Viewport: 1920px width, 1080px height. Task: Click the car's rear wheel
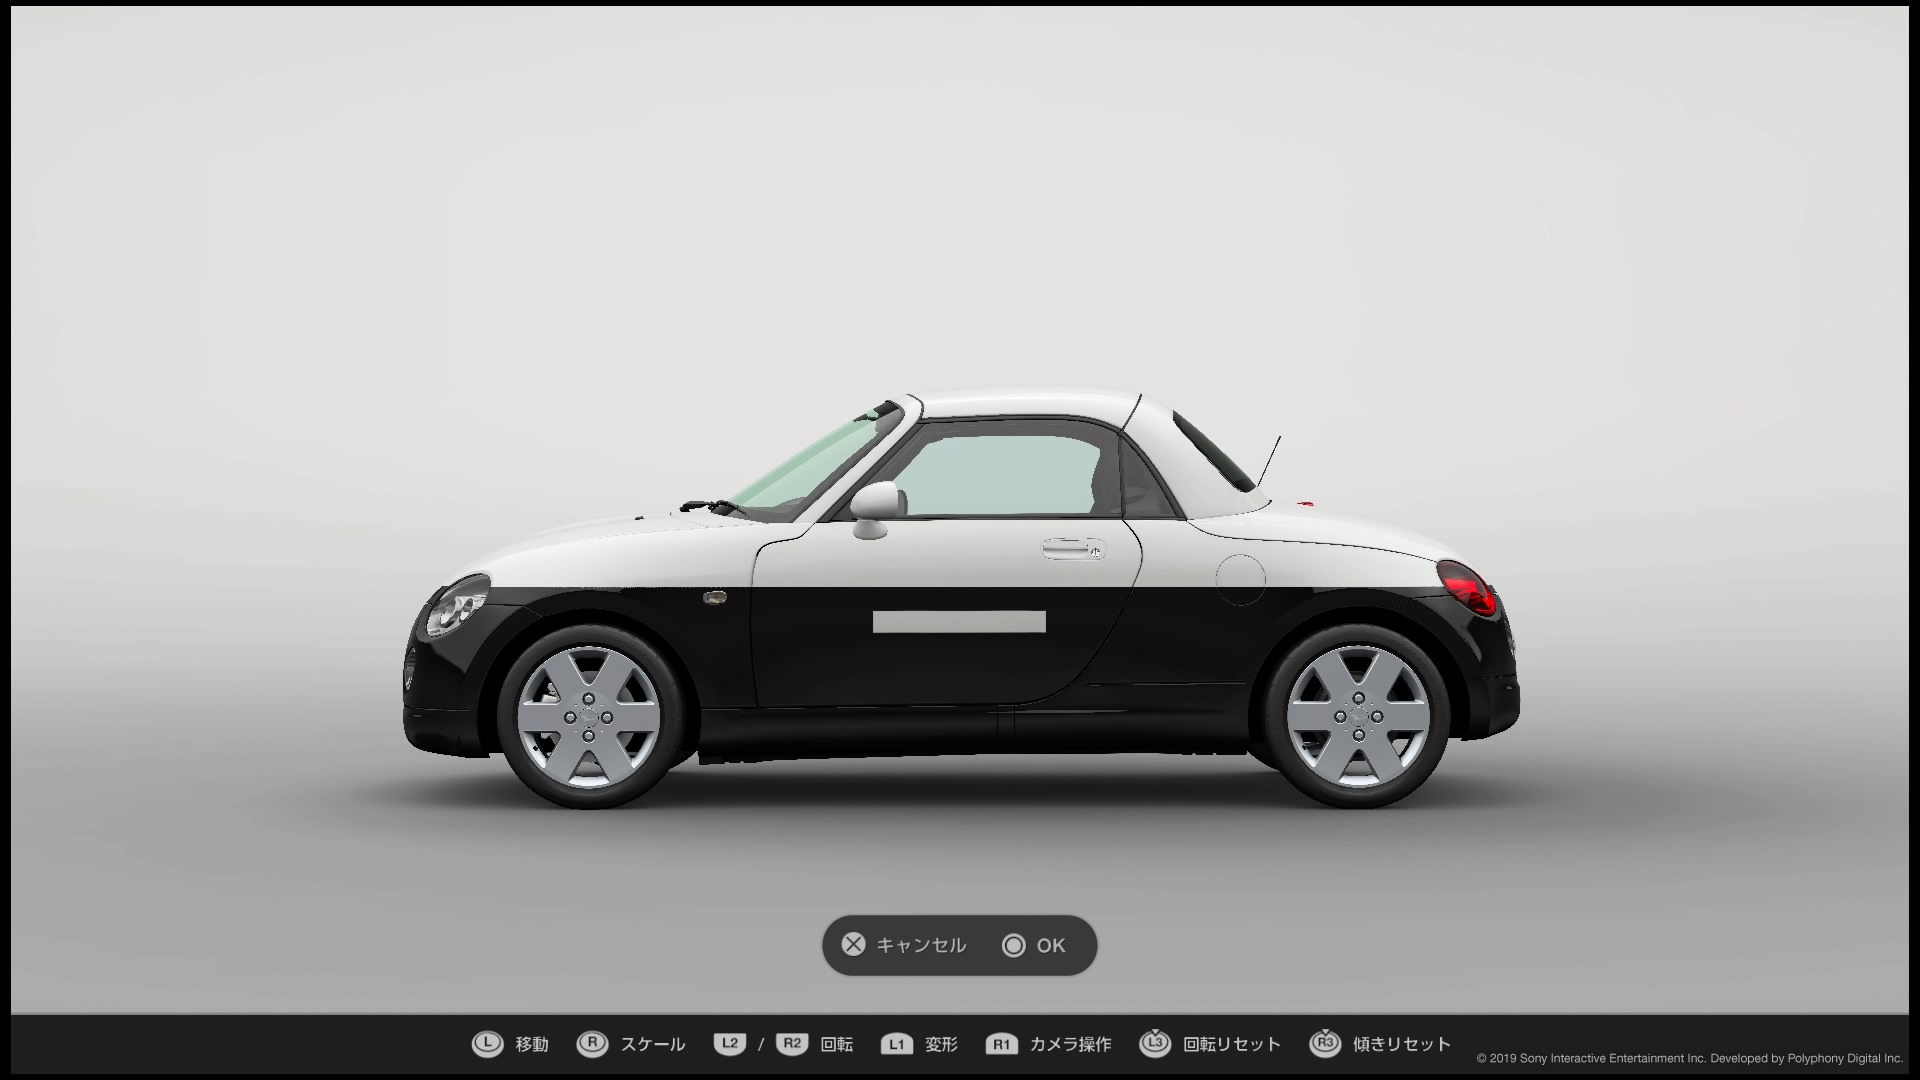[x=1357, y=716]
